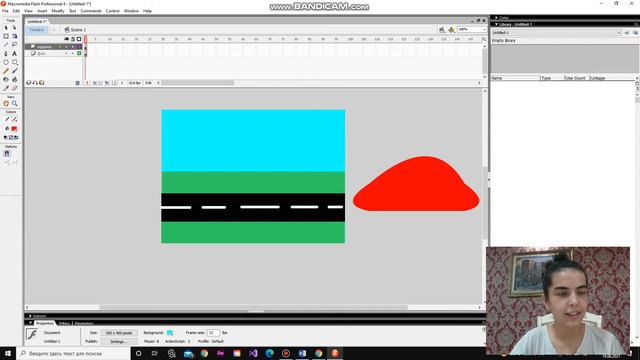Open the File menu
The image size is (640, 360).
click(x=5, y=11)
